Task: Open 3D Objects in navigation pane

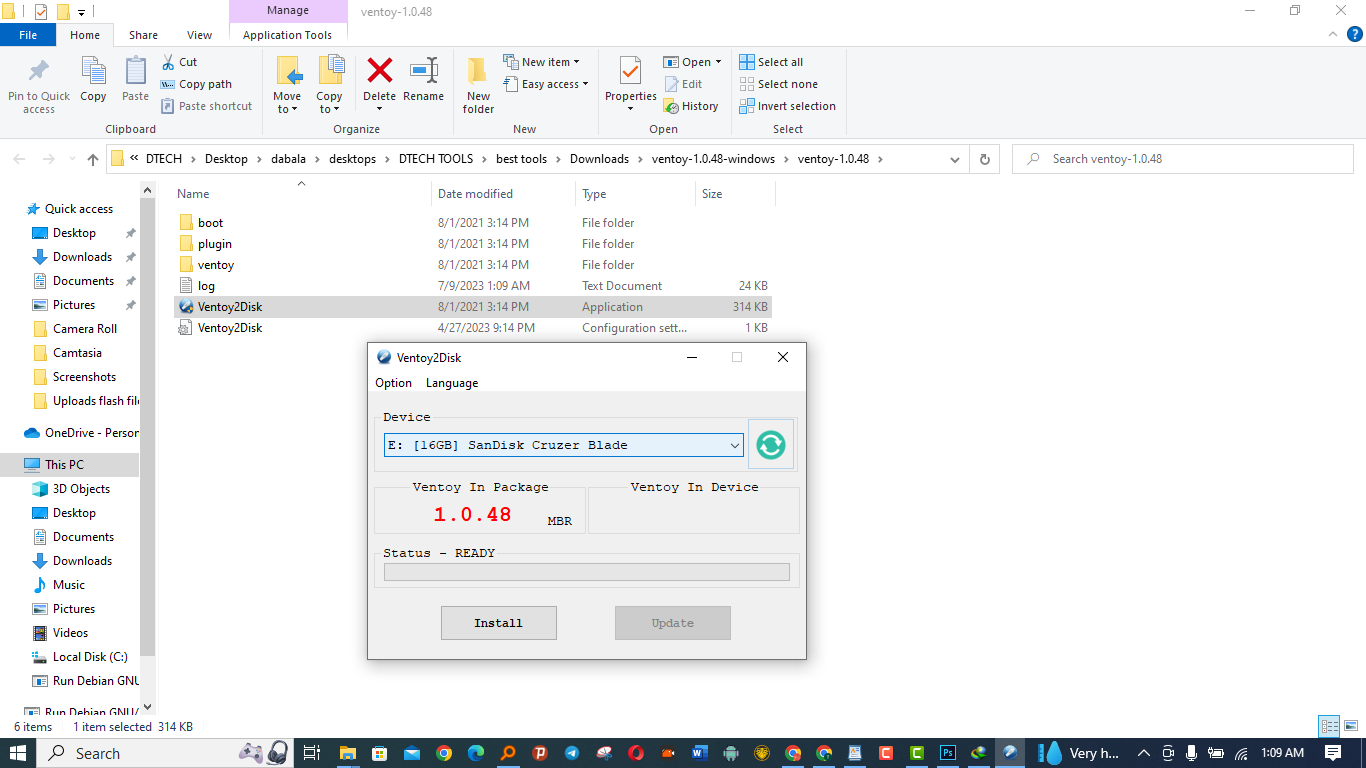Action: pyautogui.click(x=81, y=489)
